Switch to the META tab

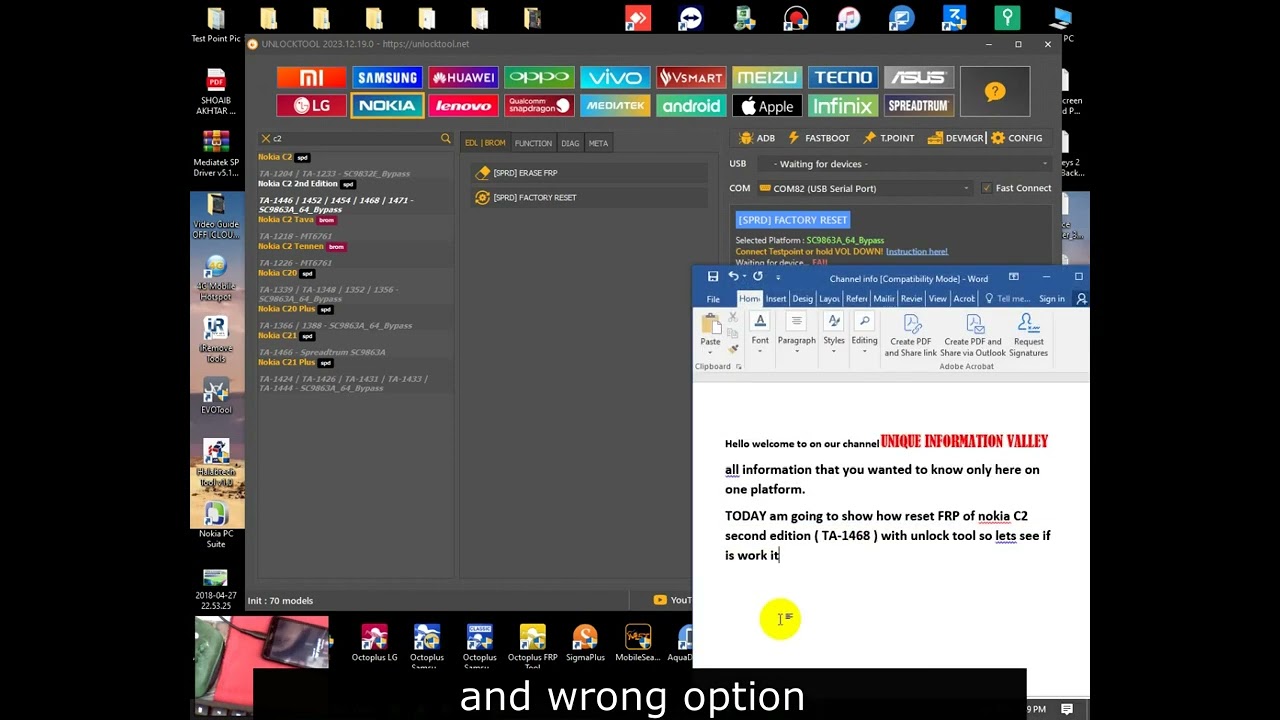click(598, 143)
